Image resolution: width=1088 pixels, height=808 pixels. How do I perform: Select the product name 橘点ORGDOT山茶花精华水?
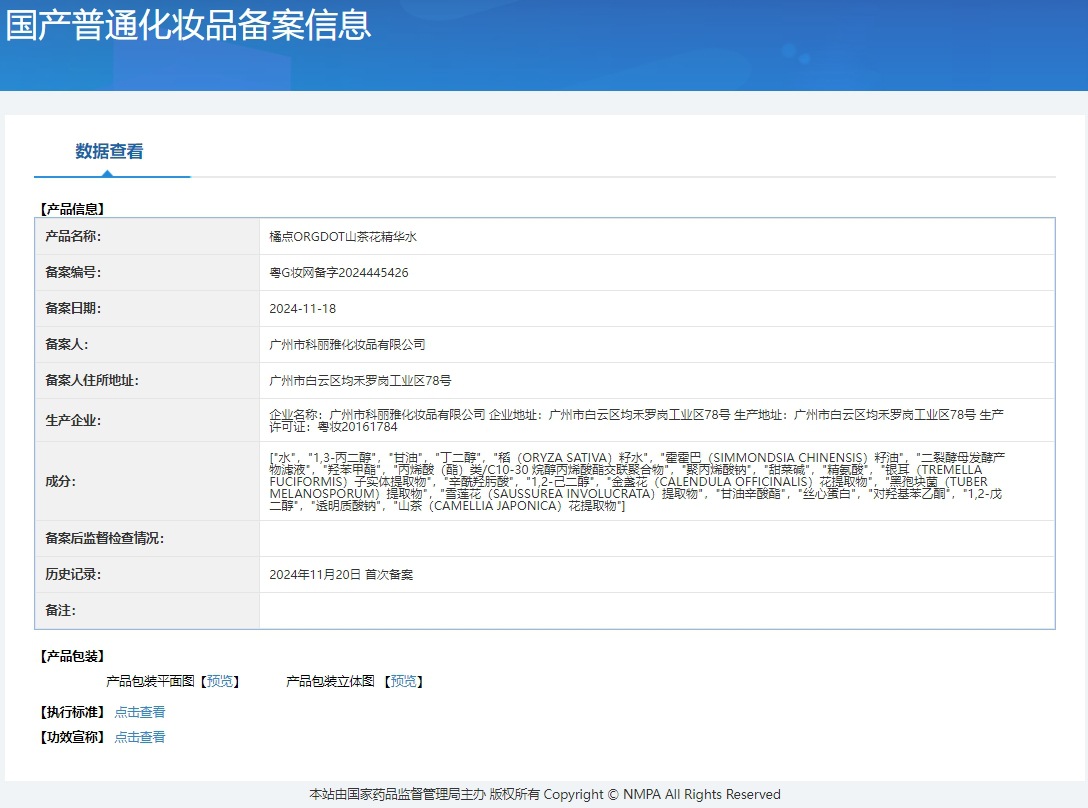click(x=343, y=237)
